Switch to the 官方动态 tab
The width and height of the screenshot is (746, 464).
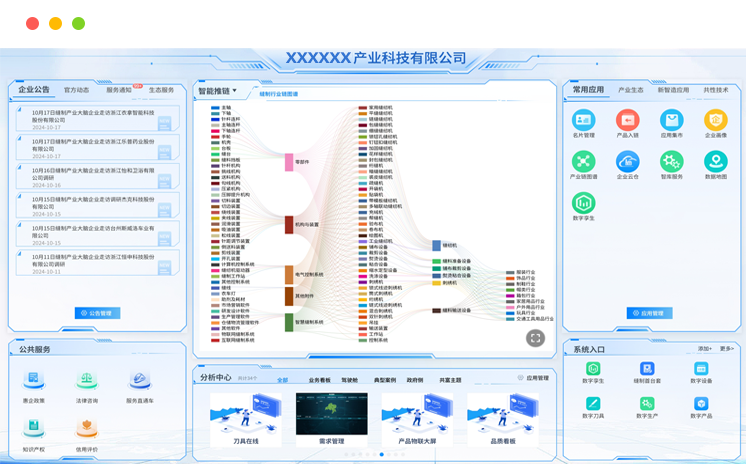coord(77,90)
